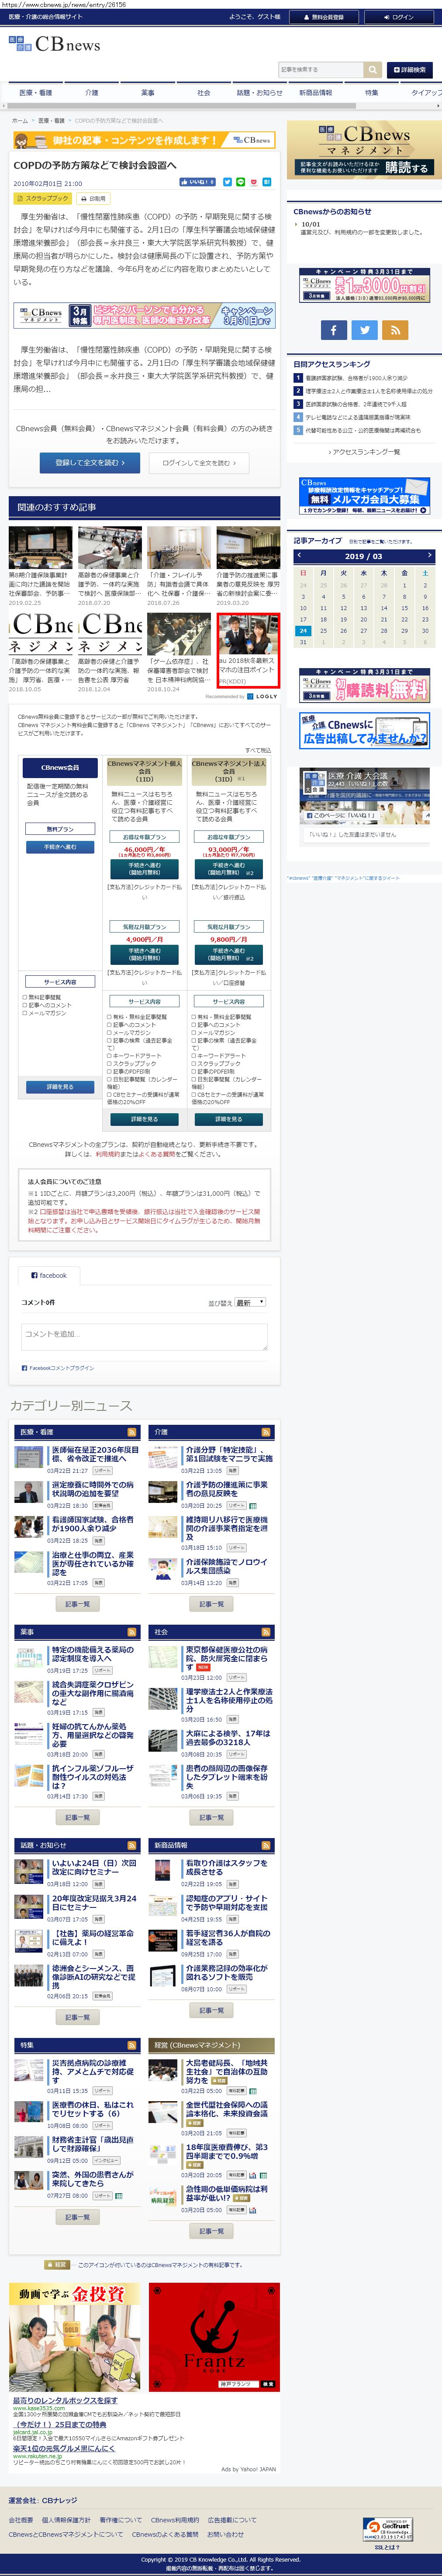This screenshot has height=2576, width=442.
Task: Click the スクラップブック scrapbook button
Action: 43,198
